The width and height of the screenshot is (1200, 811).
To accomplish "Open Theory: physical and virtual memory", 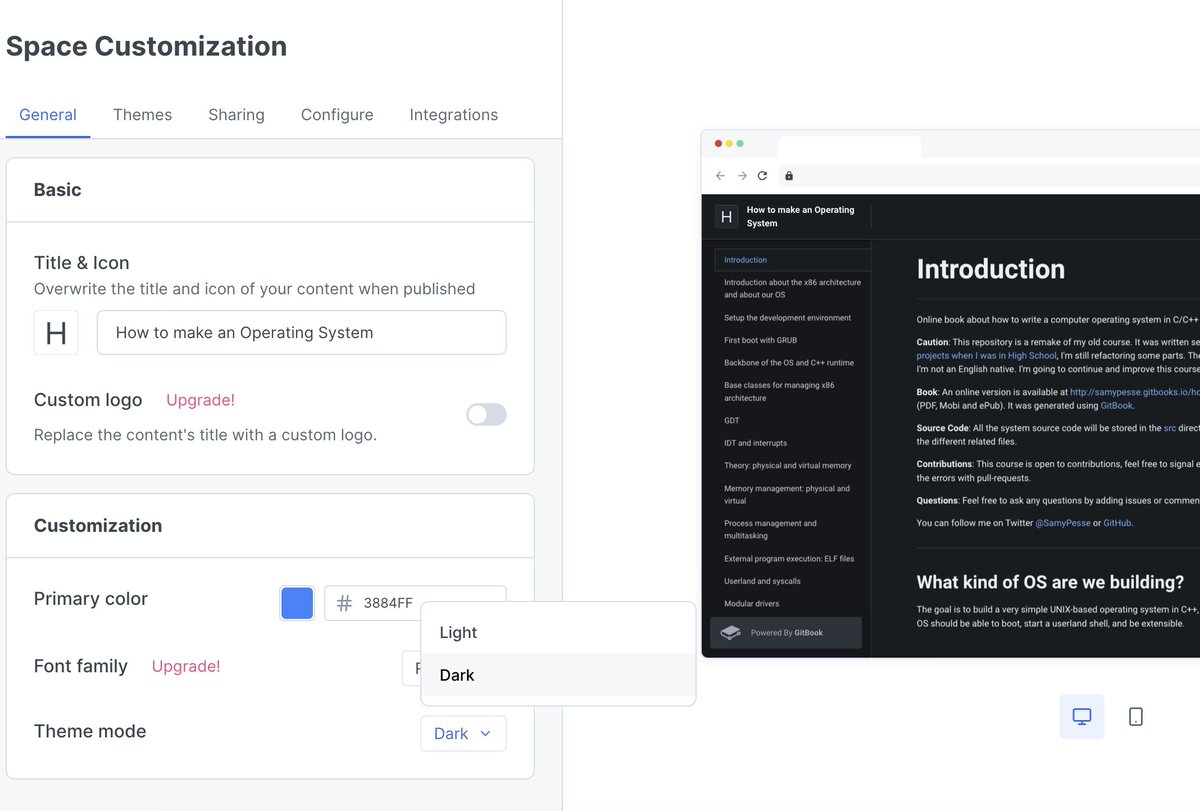I will pos(787,466).
